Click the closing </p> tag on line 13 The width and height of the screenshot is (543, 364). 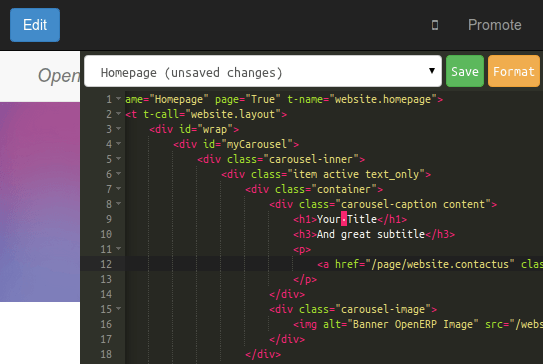(x=305, y=279)
